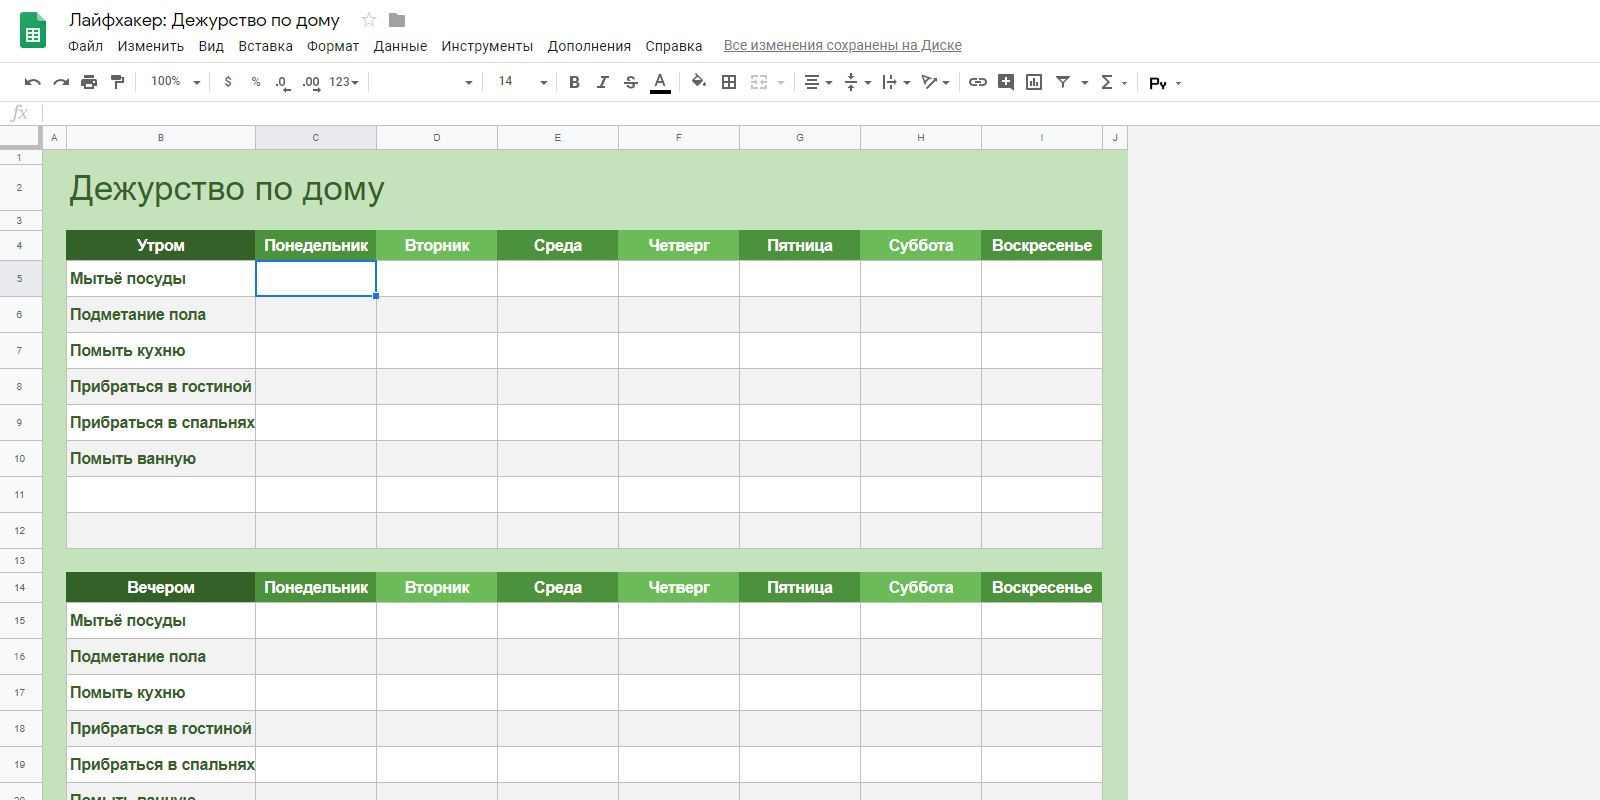Toggle italic formatting
The height and width of the screenshot is (800, 1600).
pyautogui.click(x=602, y=82)
